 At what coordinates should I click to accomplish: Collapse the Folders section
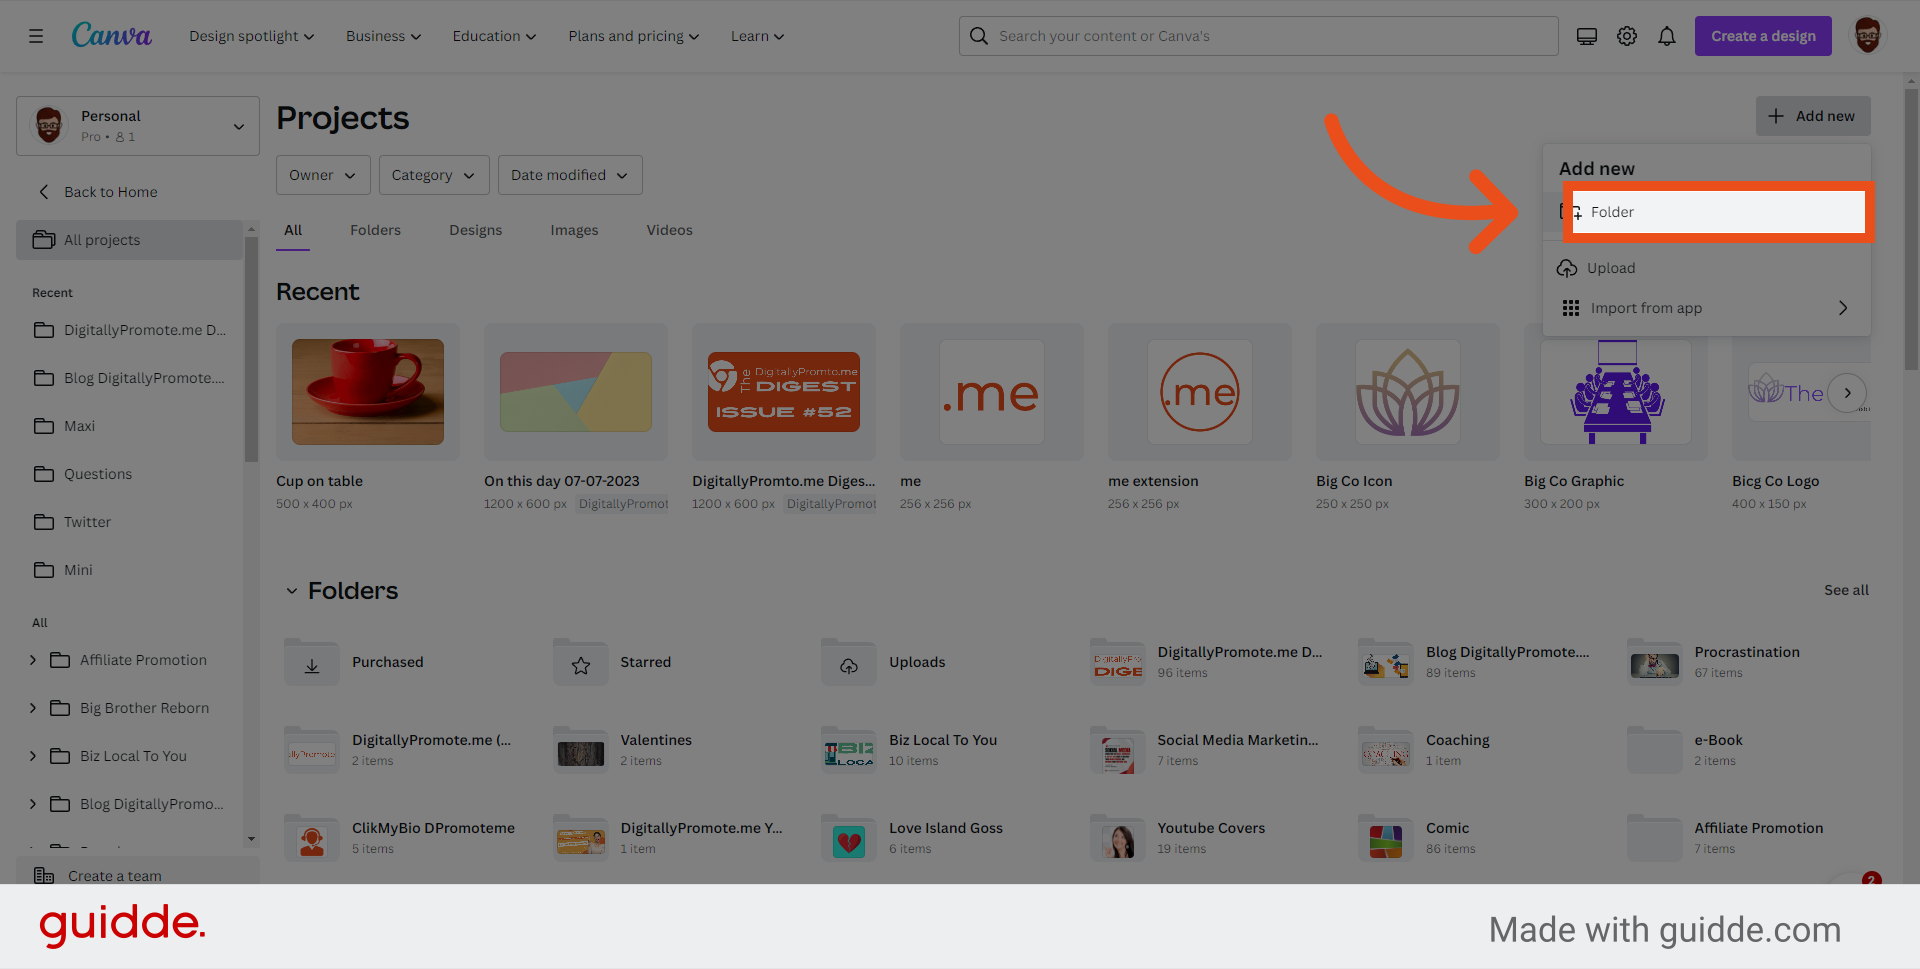pos(291,591)
